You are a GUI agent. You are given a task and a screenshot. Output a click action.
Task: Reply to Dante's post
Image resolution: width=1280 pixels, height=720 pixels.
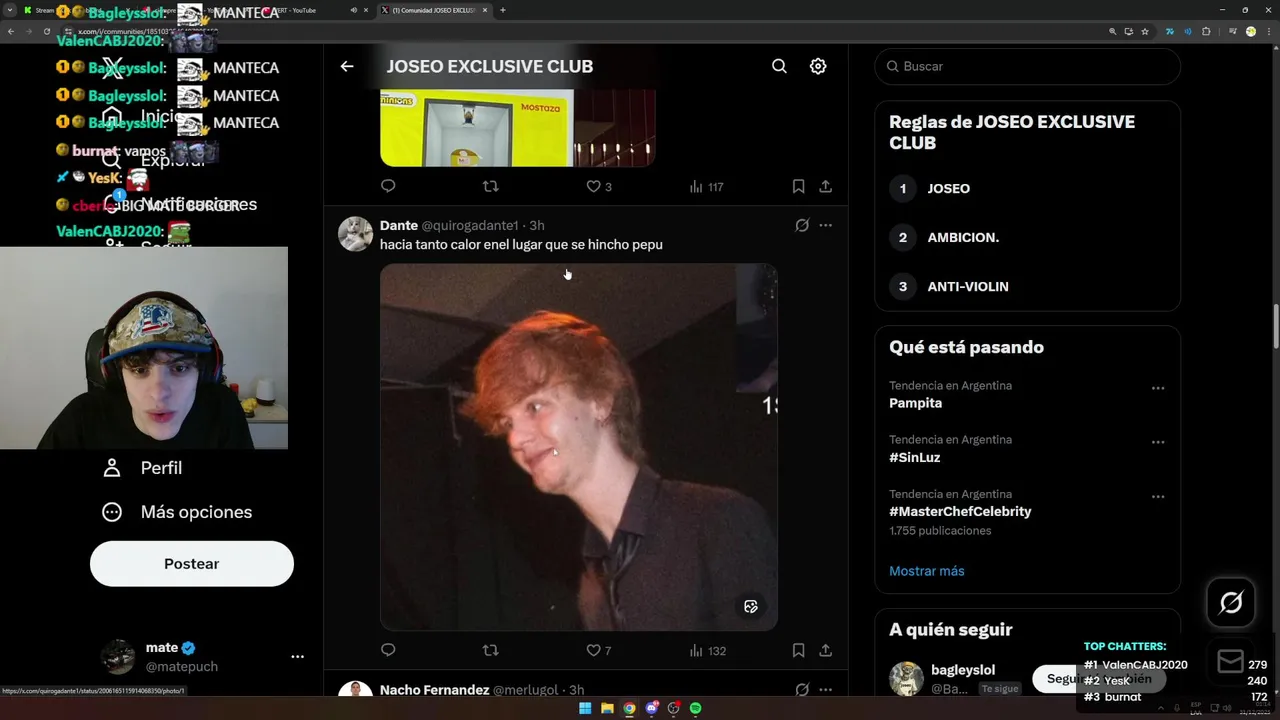coord(388,650)
